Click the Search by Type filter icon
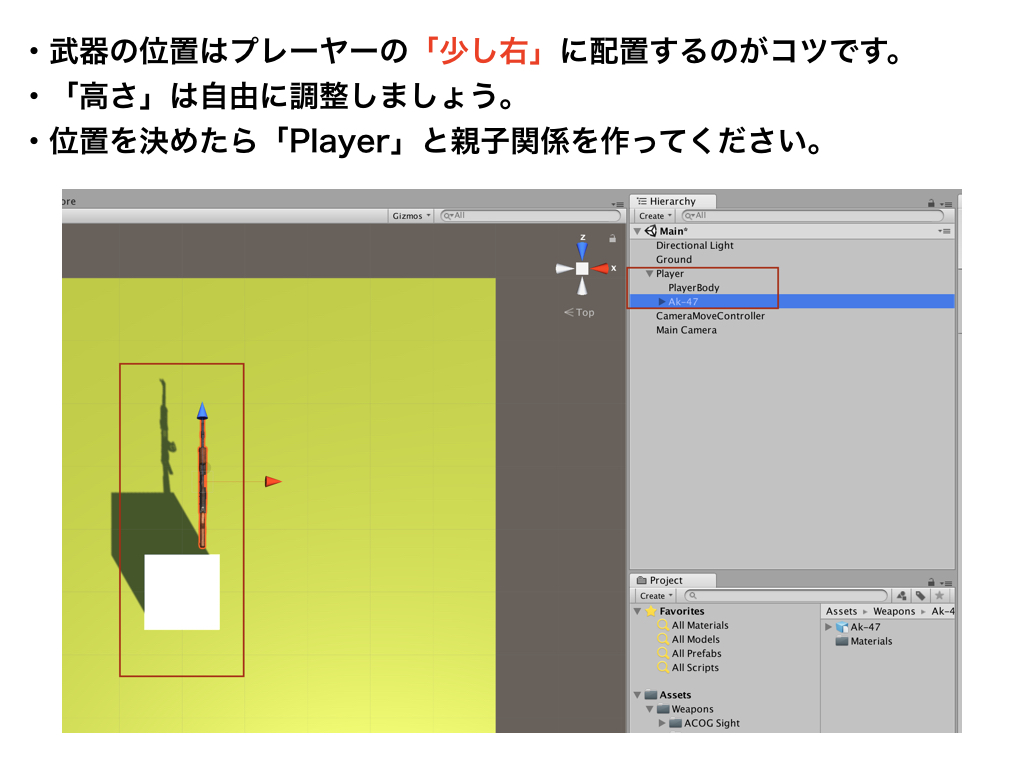The image size is (1024, 768). click(x=902, y=596)
